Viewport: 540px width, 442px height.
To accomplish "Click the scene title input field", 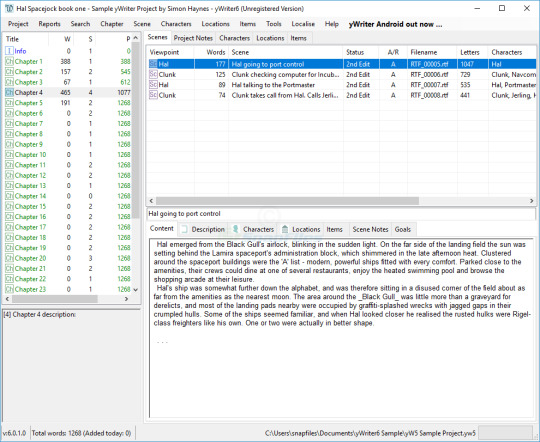I will [341, 214].
